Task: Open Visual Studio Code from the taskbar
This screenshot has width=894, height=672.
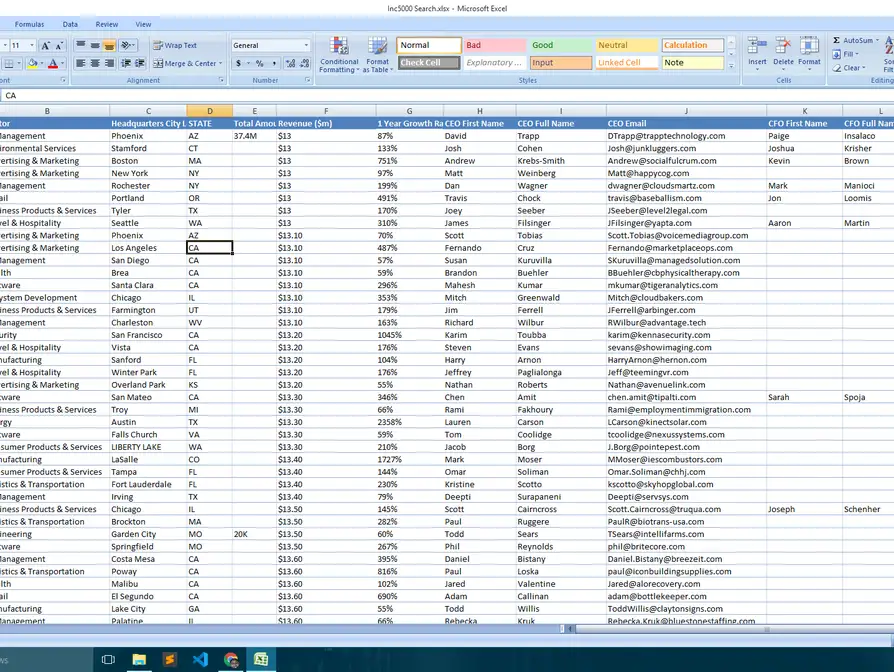Action: (x=200, y=659)
